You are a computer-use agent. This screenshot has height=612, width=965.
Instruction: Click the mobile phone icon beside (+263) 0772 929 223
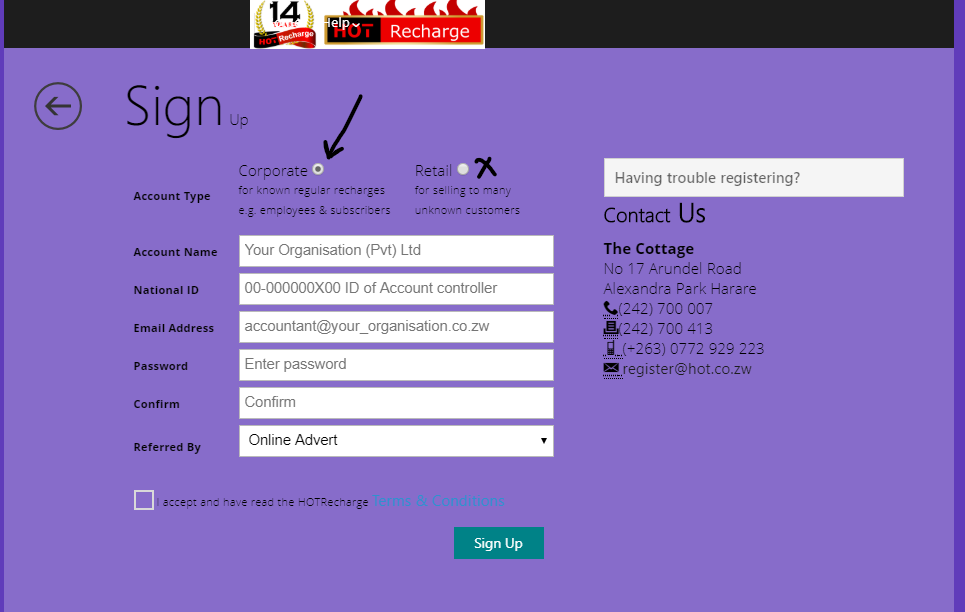(x=611, y=348)
